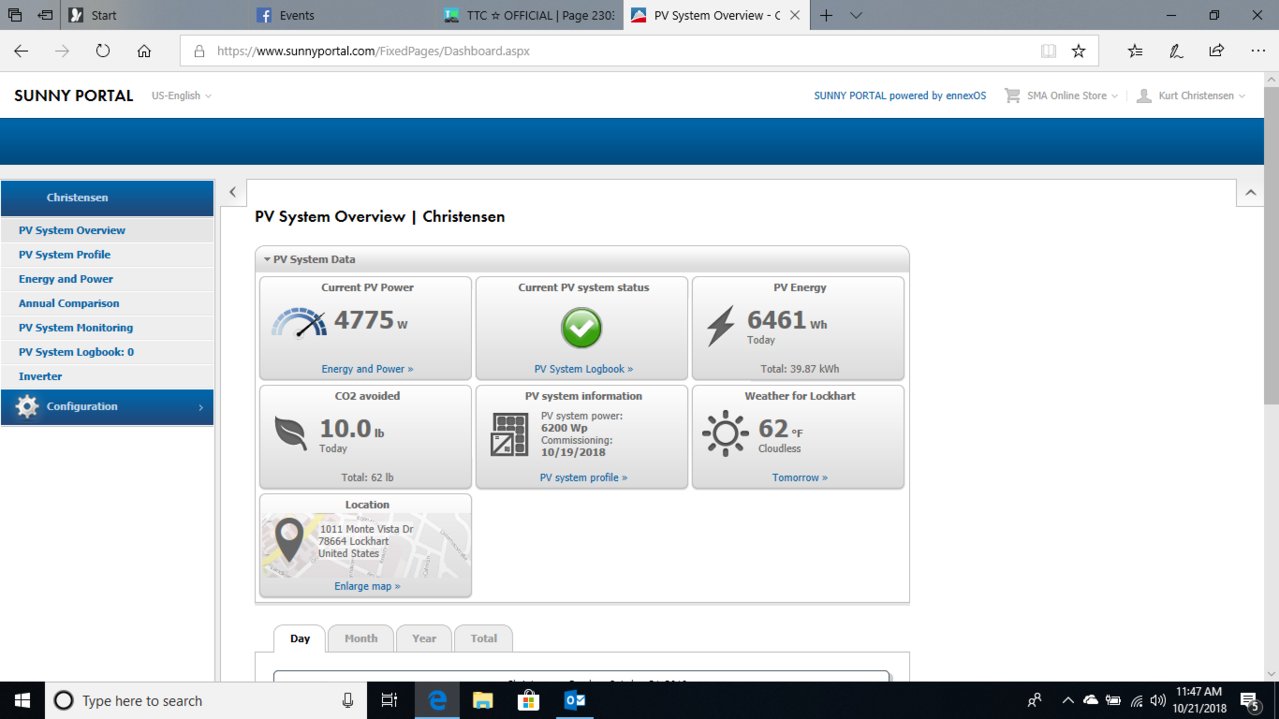Click the green PV system status checkmark
Image resolution: width=1279 pixels, height=719 pixels.
pyautogui.click(x=581, y=327)
